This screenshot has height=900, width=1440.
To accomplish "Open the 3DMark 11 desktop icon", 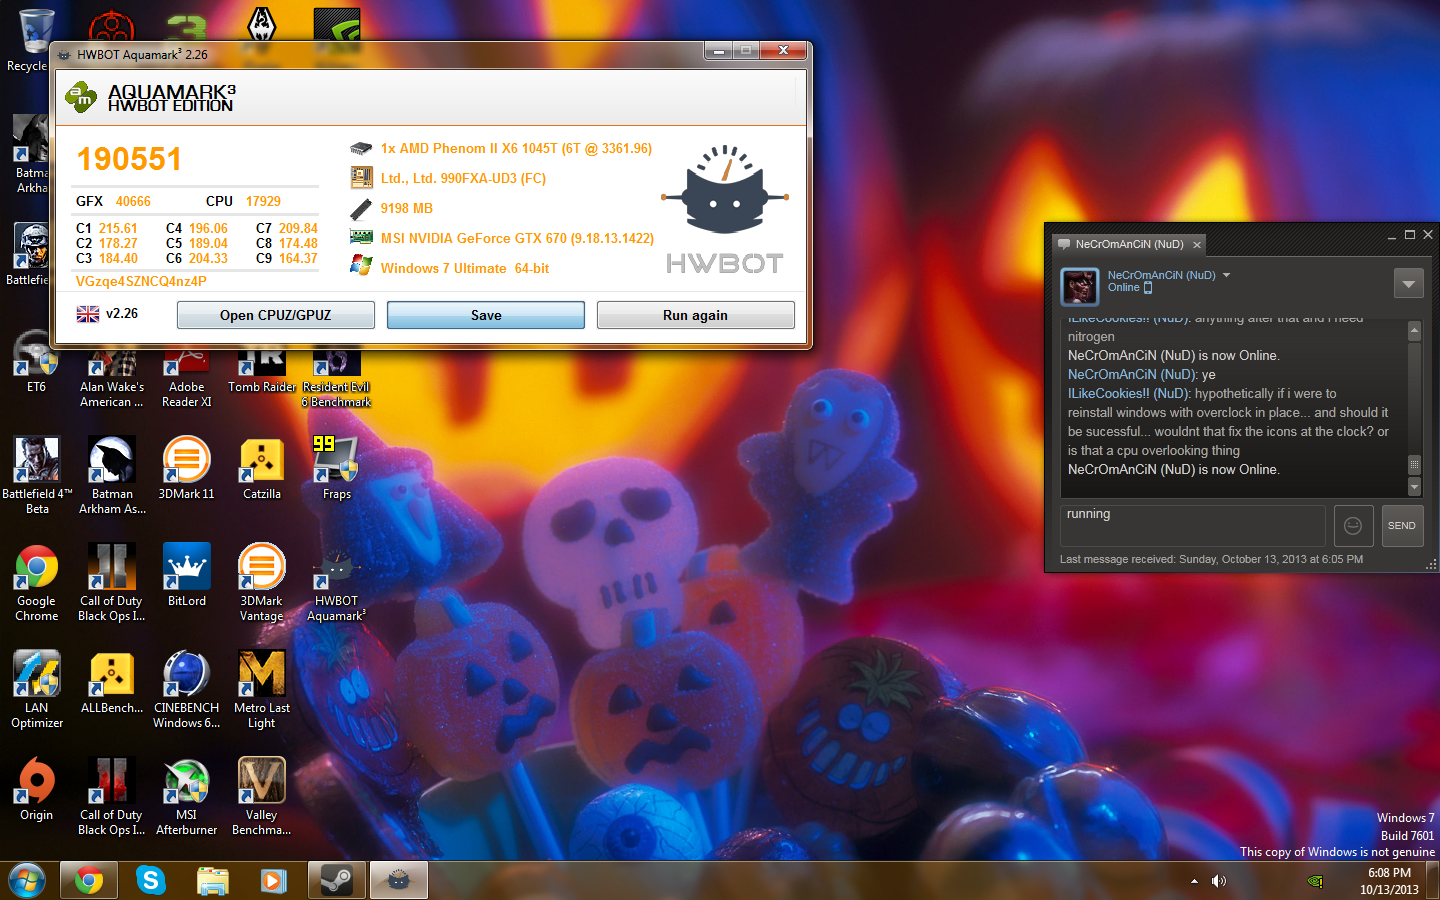I will 186,469.
